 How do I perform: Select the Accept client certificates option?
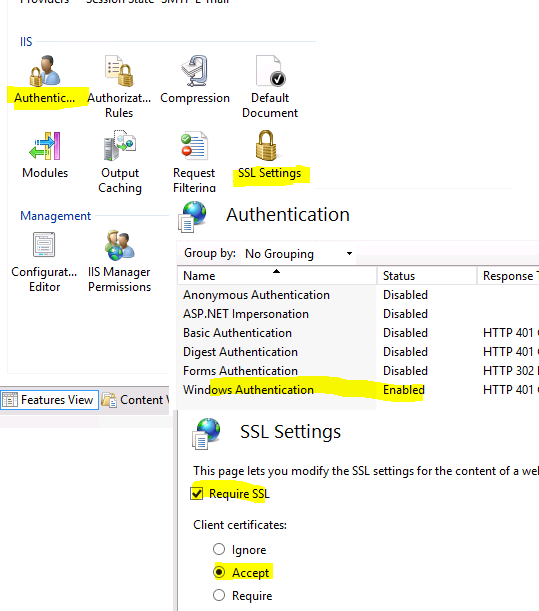(x=219, y=572)
